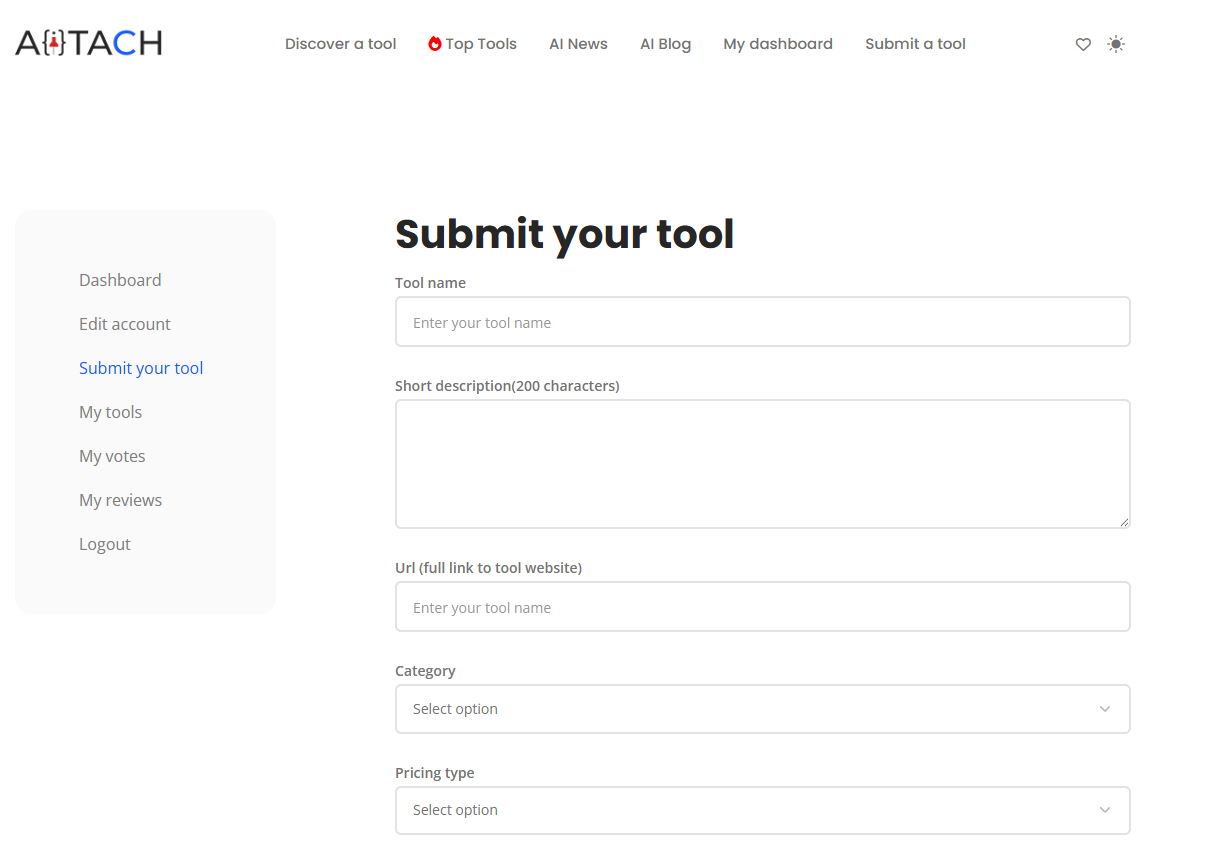Click the Category dropdown chevron arrow
This screenshot has width=1210, height=843.
[x=1105, y=709]
